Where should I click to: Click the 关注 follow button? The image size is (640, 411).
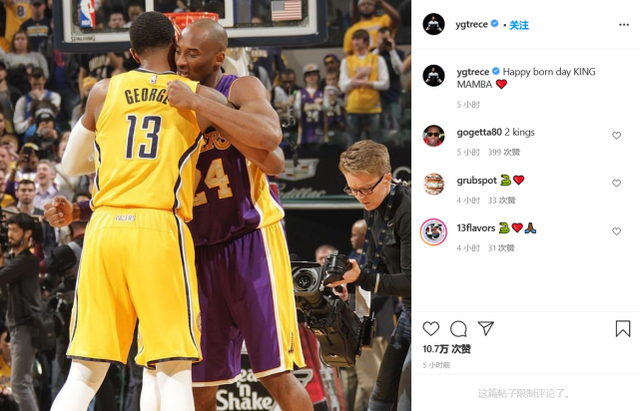[519, 25]
